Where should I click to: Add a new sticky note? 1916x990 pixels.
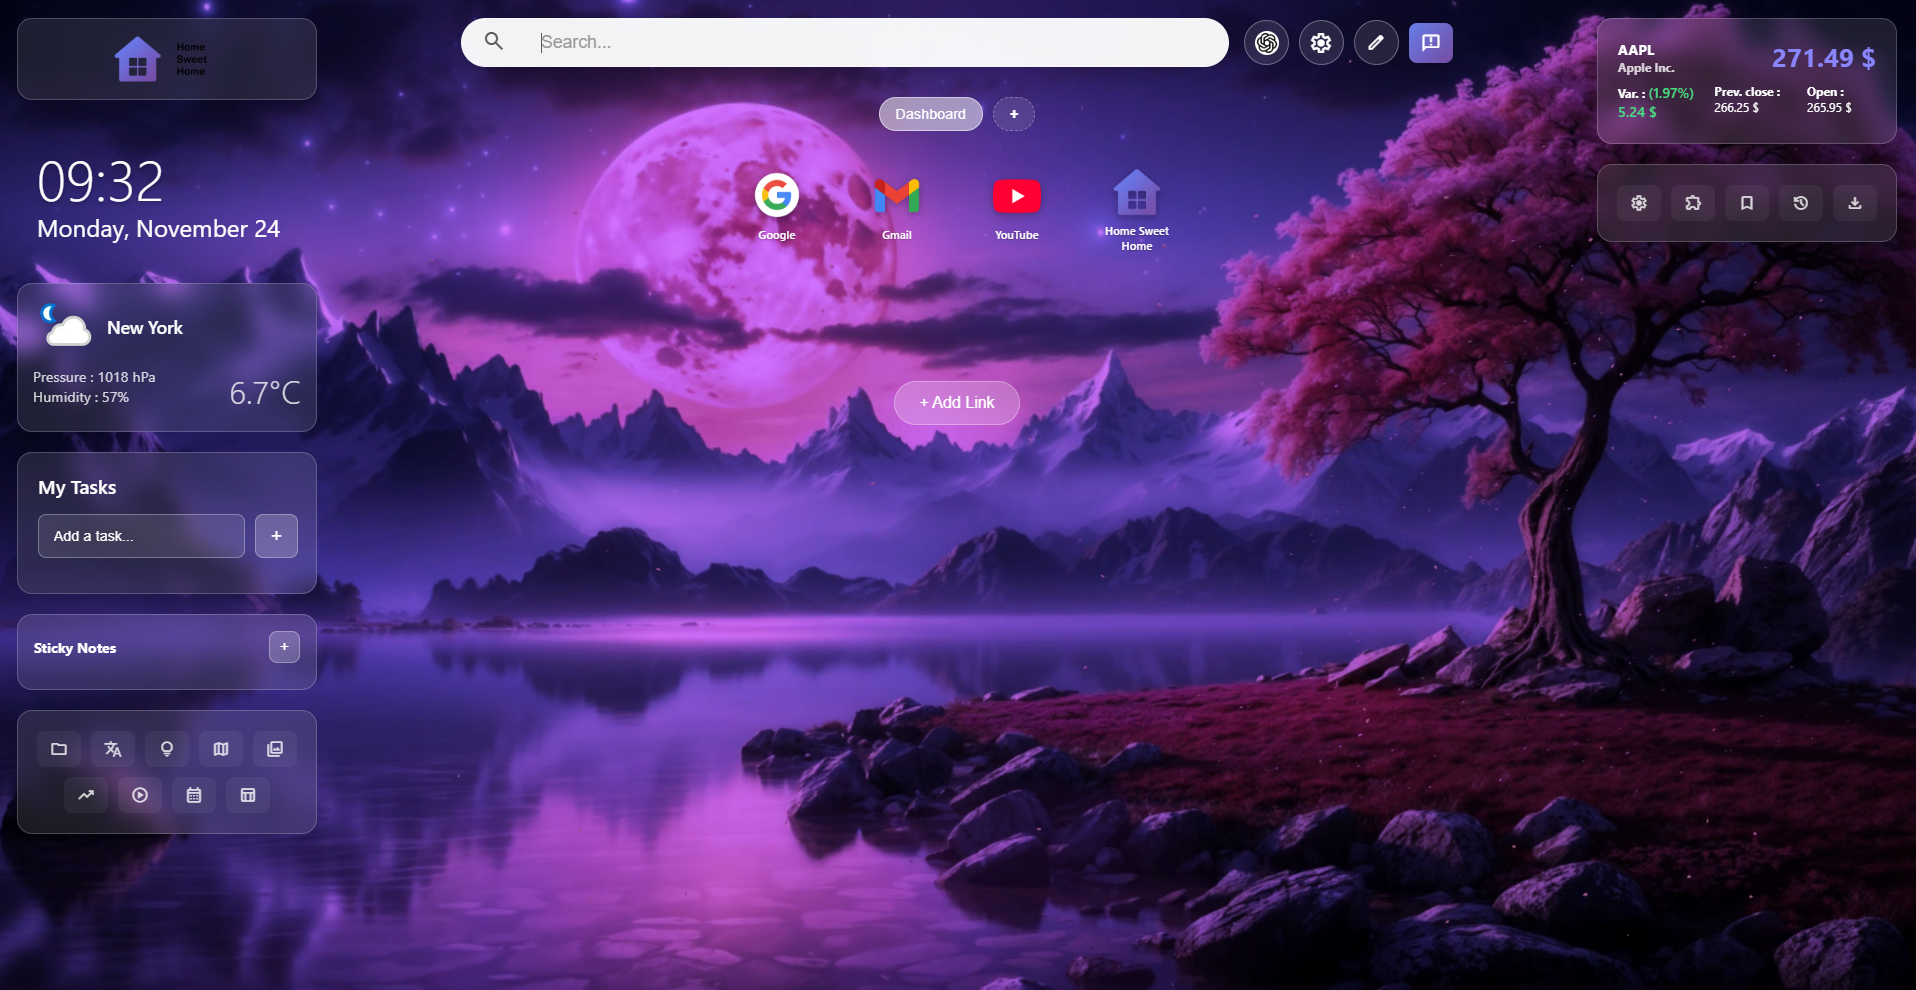(x=284, y=647)
